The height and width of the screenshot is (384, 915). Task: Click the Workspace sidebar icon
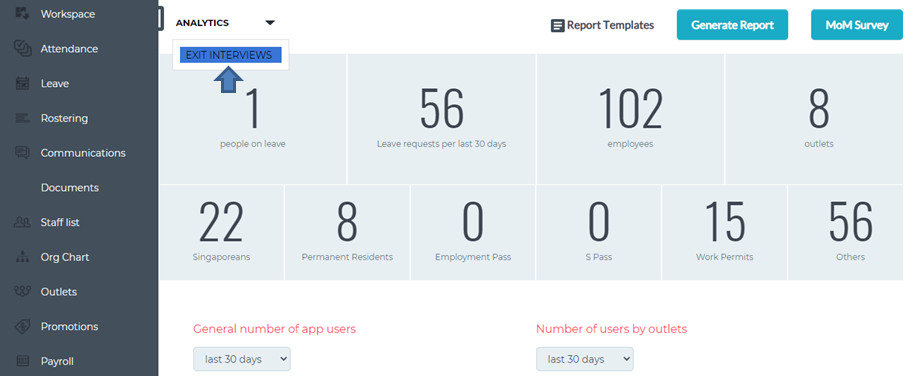[x=22, y=13]
